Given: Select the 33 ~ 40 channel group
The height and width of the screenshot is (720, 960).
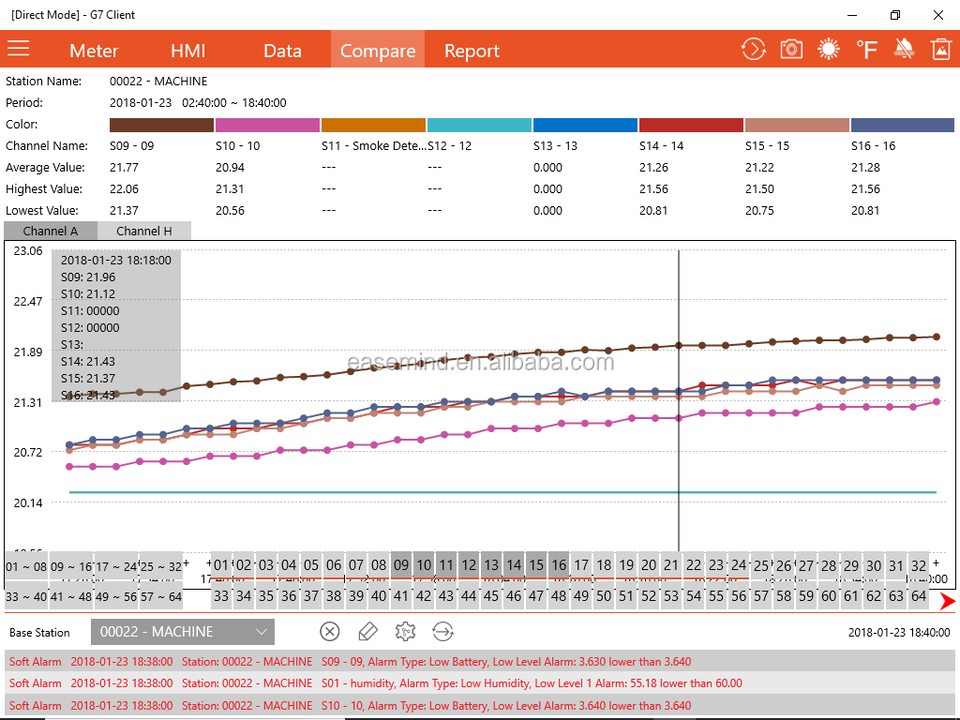Looking at the screenshot, I should [26, 597].
